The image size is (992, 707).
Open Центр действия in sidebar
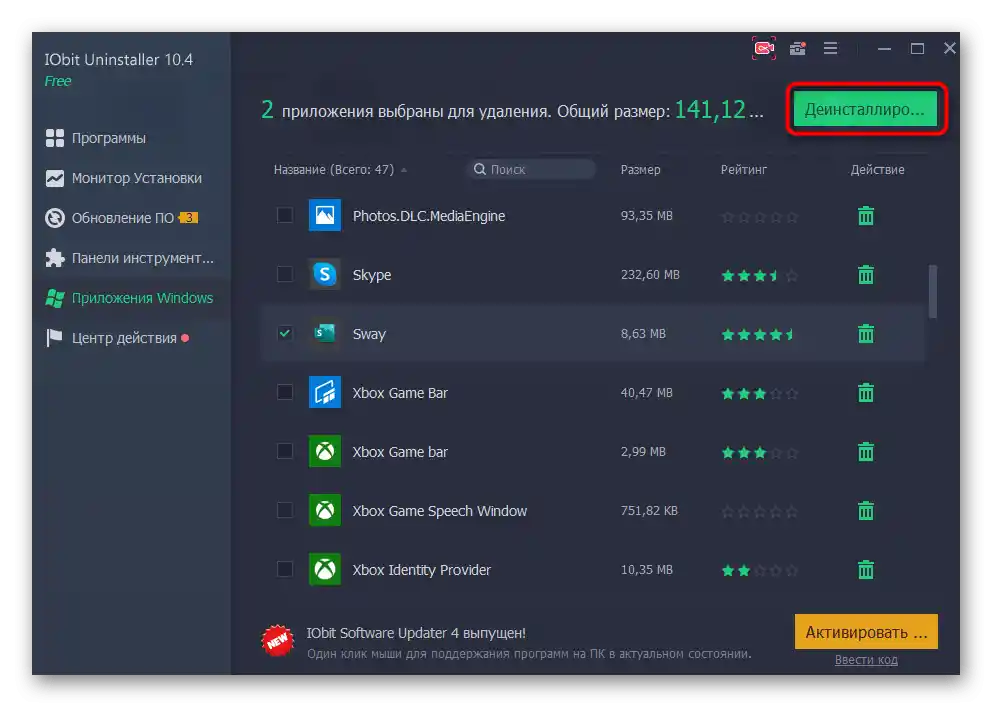[x=117, y=338]
